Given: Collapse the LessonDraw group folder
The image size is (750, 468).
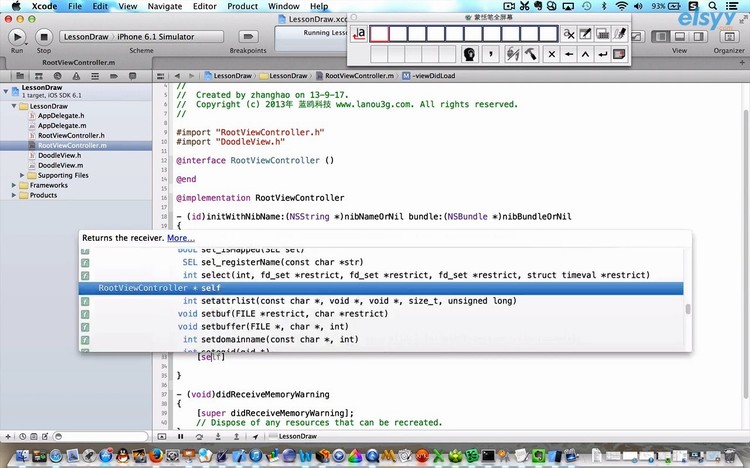Looking at the screenshot, I should tap(14, 106).
